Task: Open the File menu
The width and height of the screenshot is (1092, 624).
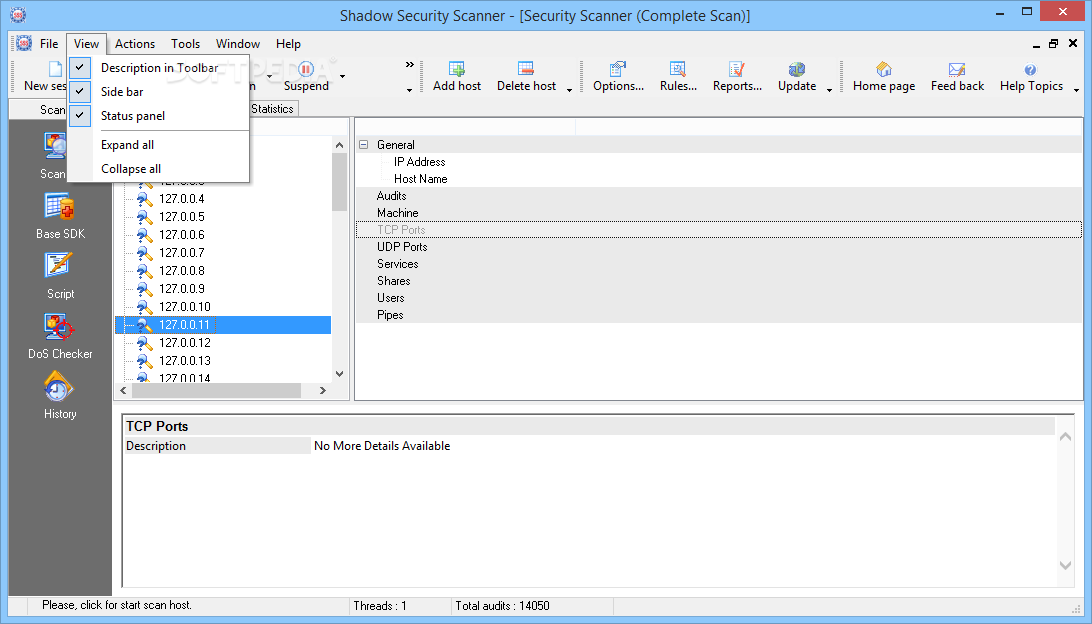Action: [49, 43]
